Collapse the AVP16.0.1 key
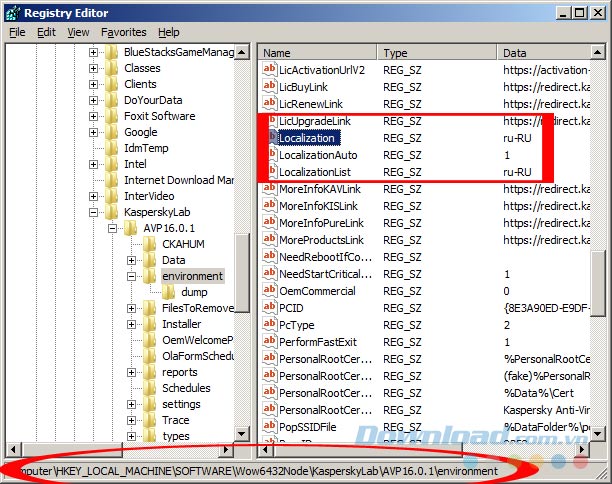This screenshot has height=484, width=612. (112, 228)
